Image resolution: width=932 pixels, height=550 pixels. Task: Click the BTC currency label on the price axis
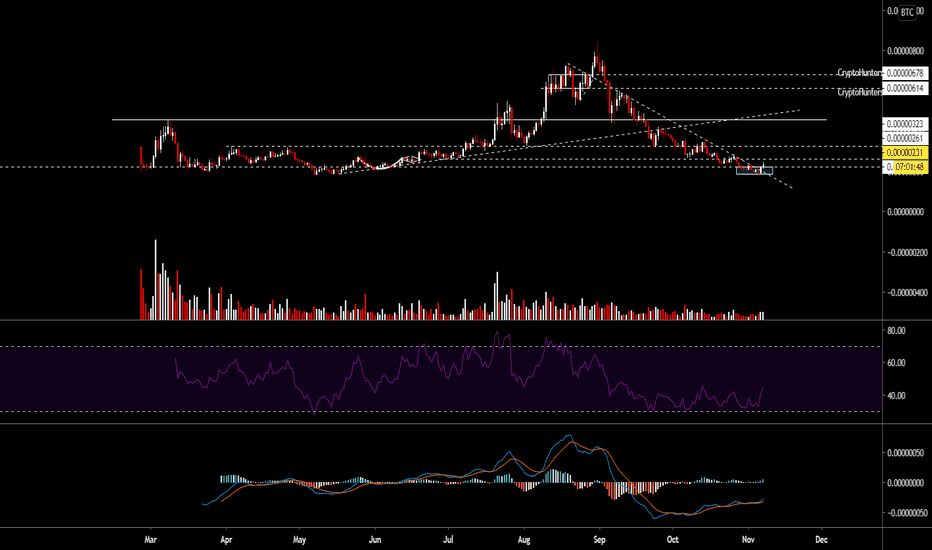[x=906, y=12]
